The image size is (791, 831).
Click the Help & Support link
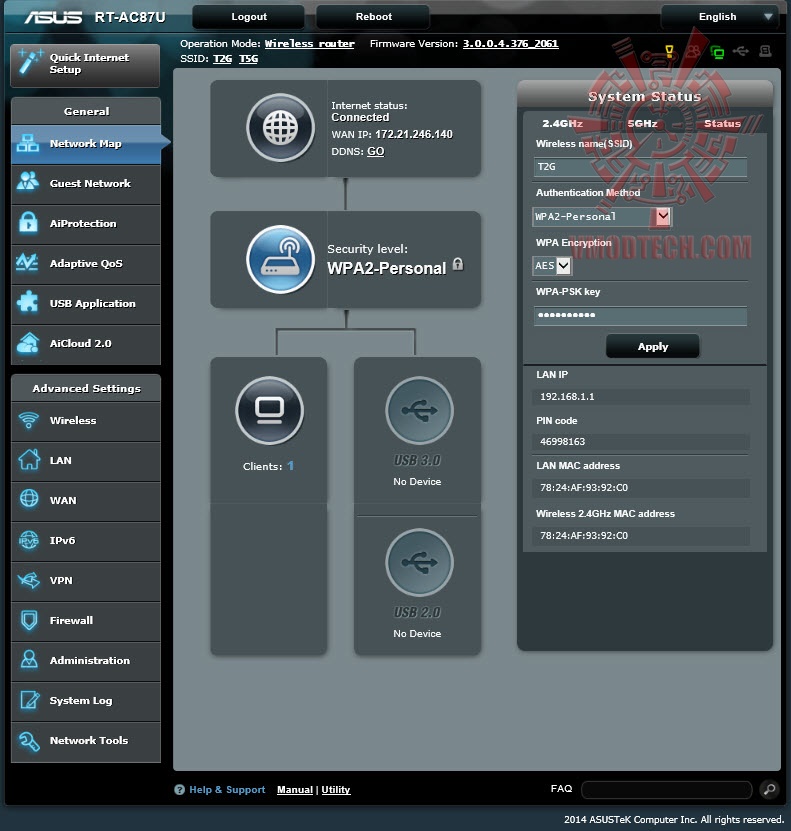coord(227,790)
